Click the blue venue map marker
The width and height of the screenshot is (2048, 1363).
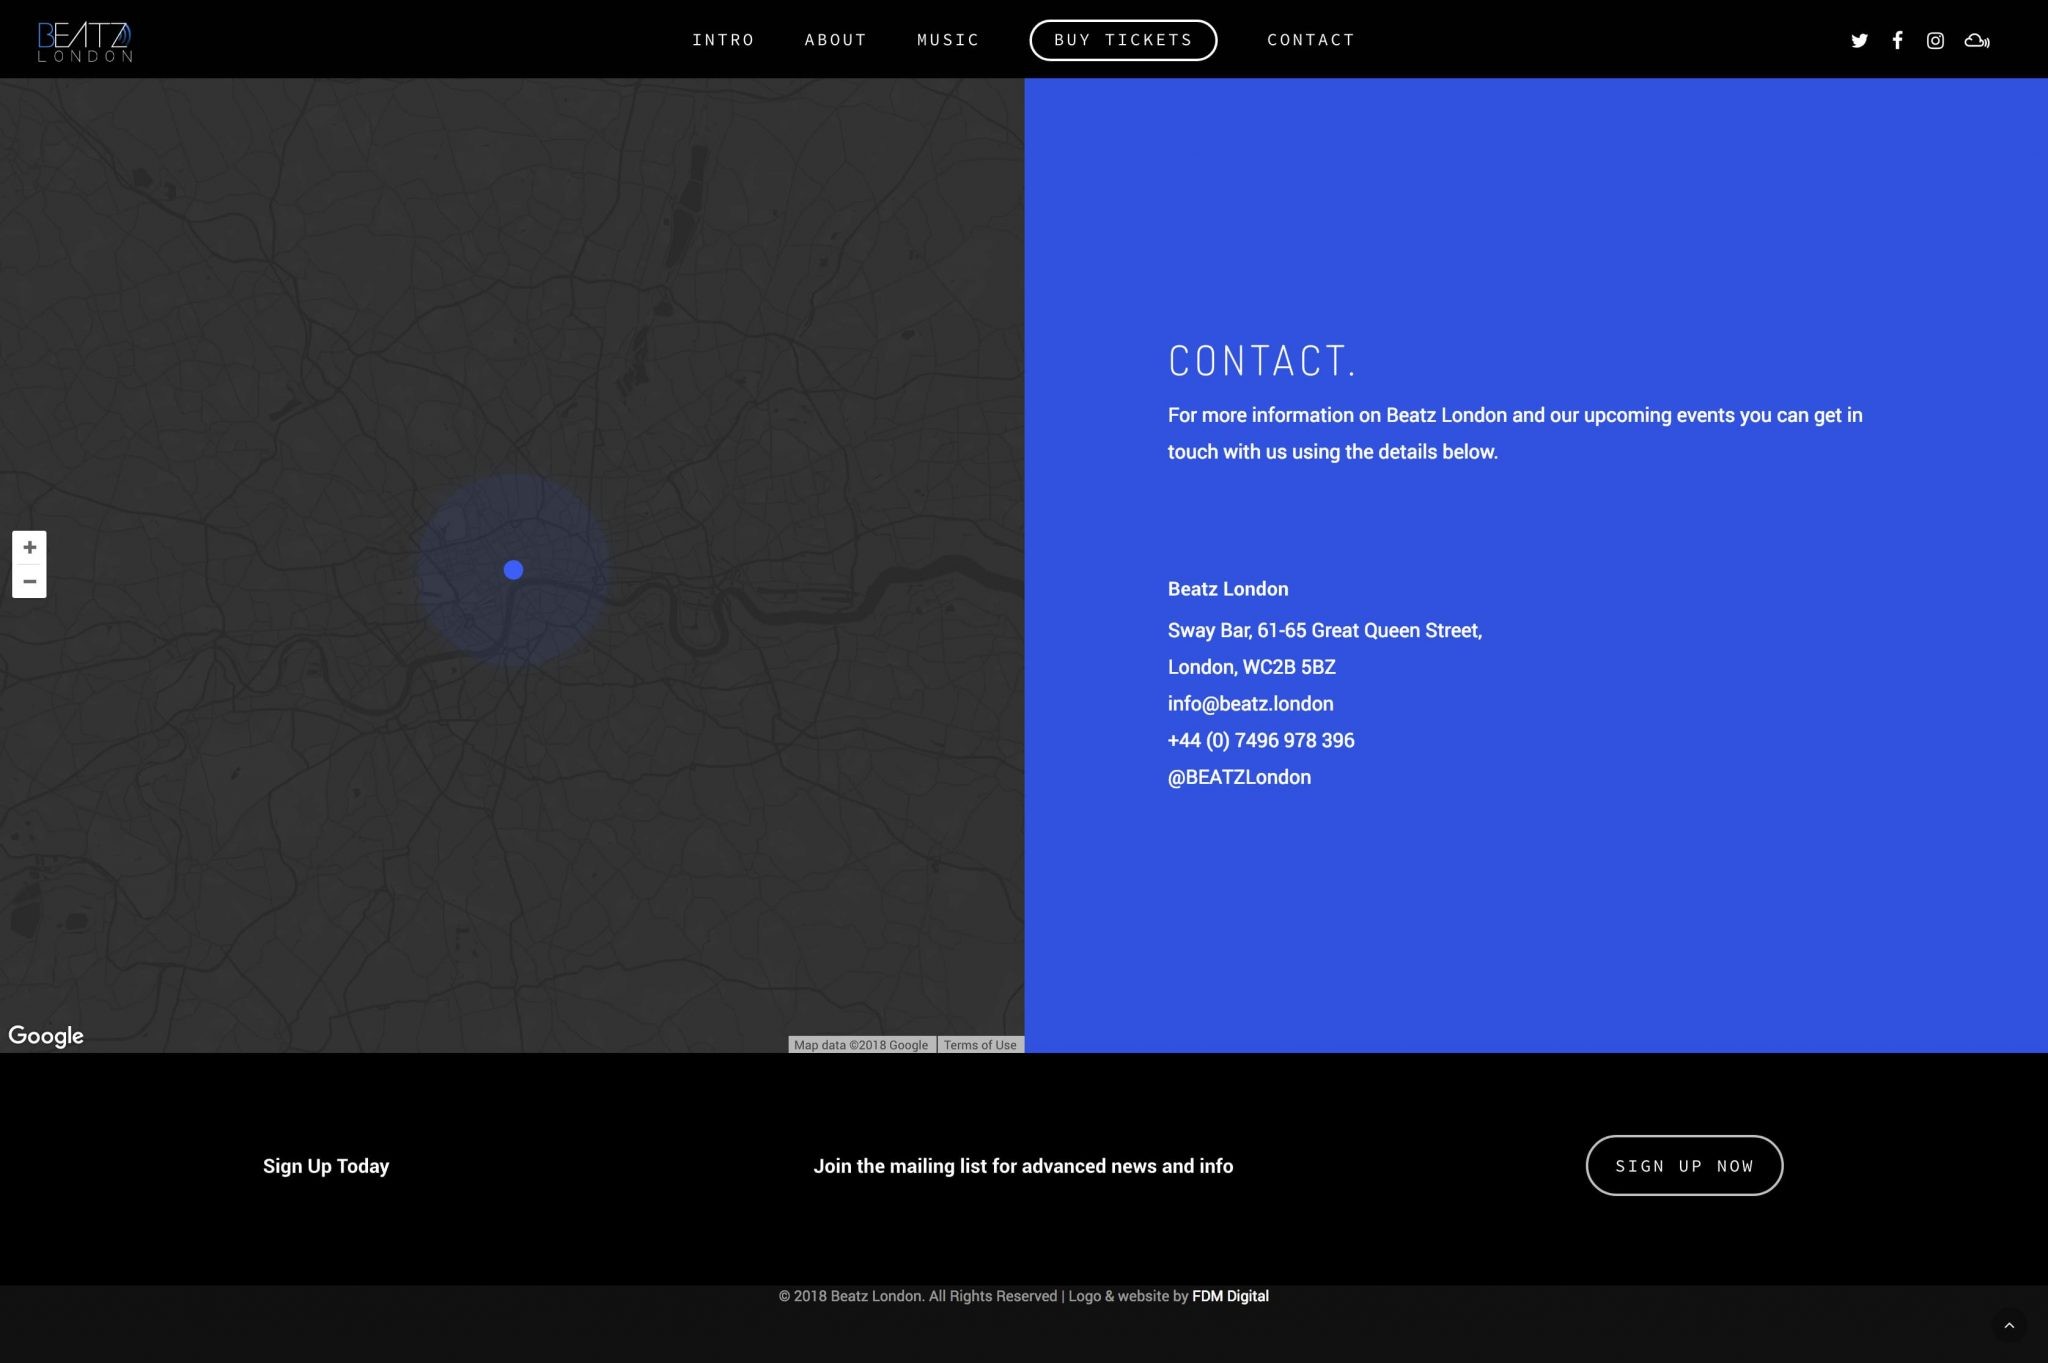coord(513,570)
